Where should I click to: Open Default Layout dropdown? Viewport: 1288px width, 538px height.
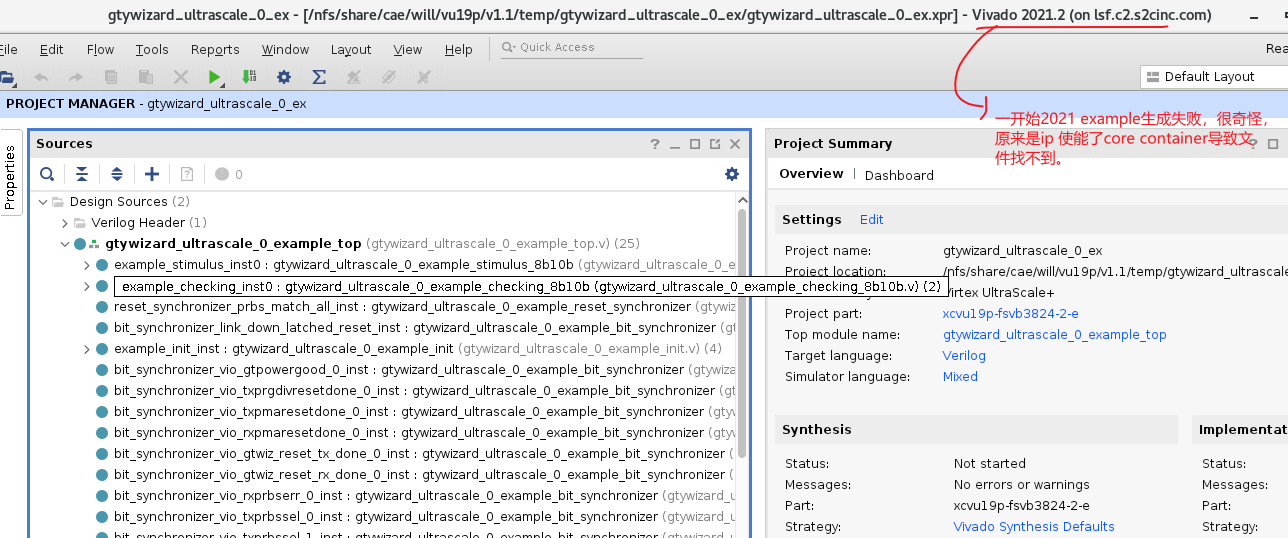(1214, 76)
